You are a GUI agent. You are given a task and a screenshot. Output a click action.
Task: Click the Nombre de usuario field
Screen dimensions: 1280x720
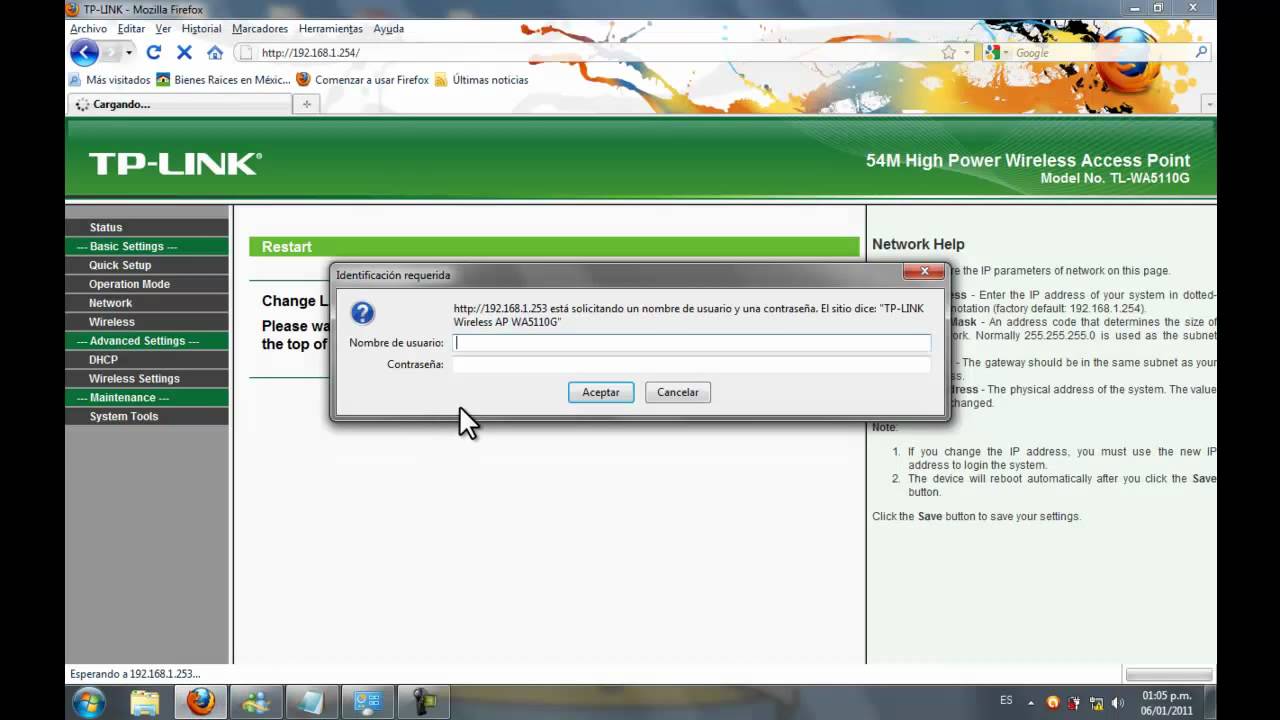[691, 342]
